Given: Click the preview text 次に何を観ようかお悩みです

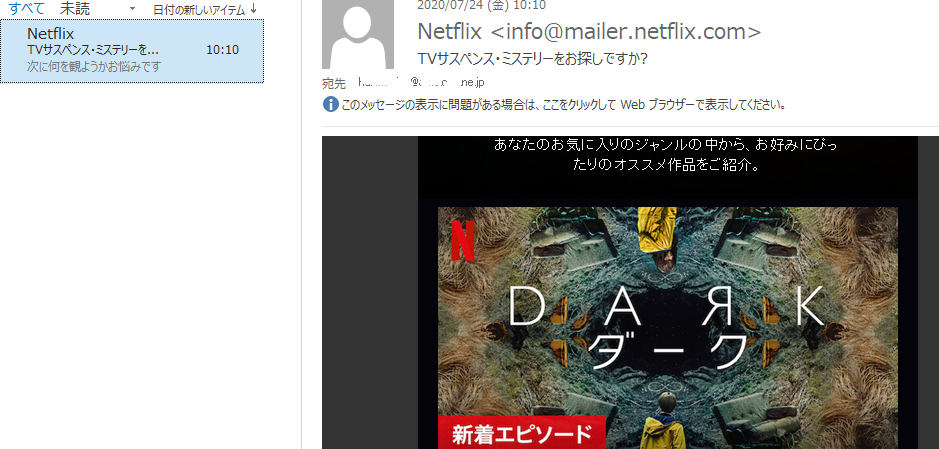Looking at the screenshot, I should (x=94, y=66).
